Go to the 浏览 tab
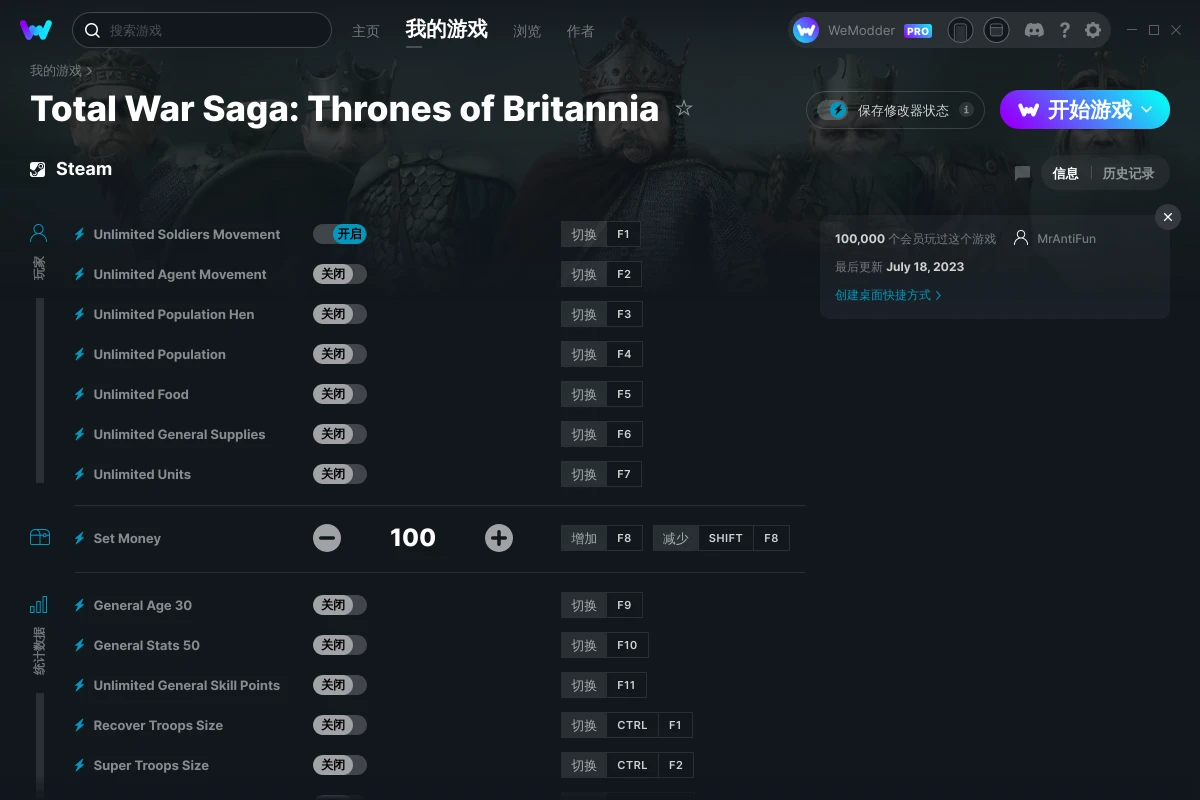 [527, 31]
